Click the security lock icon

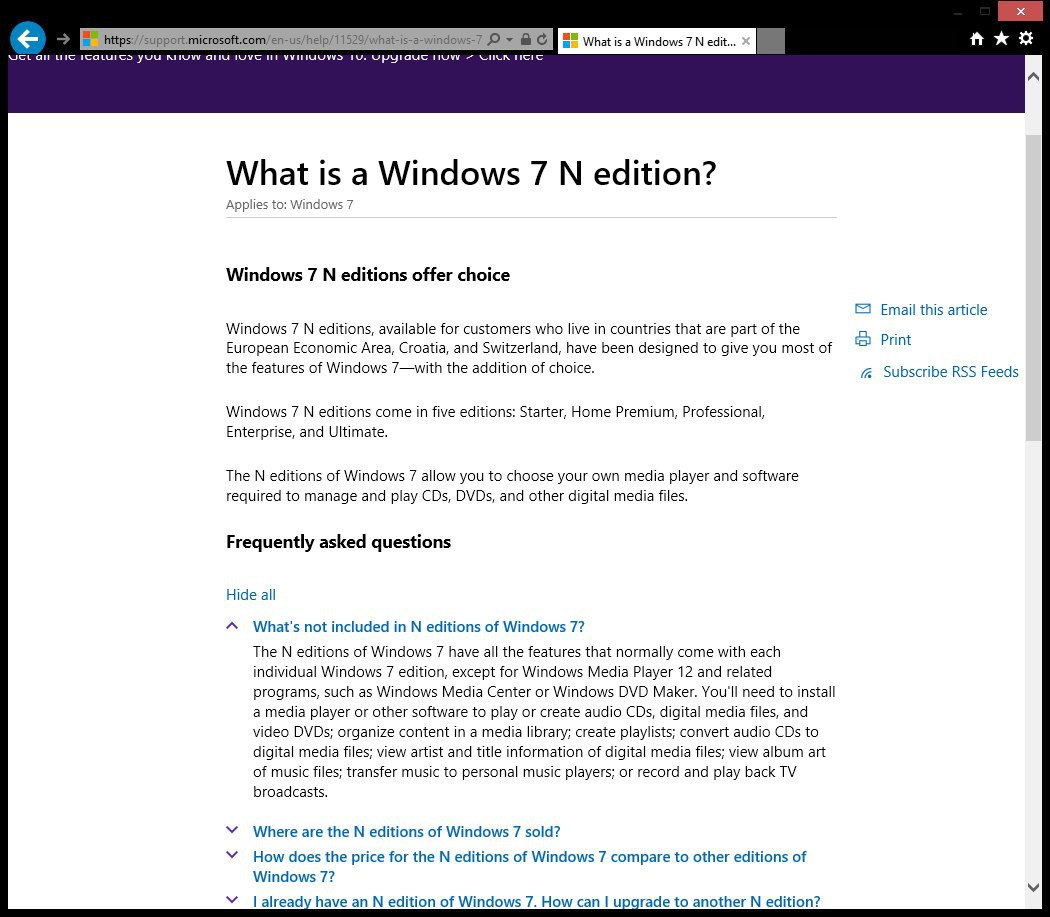[526, 40]
